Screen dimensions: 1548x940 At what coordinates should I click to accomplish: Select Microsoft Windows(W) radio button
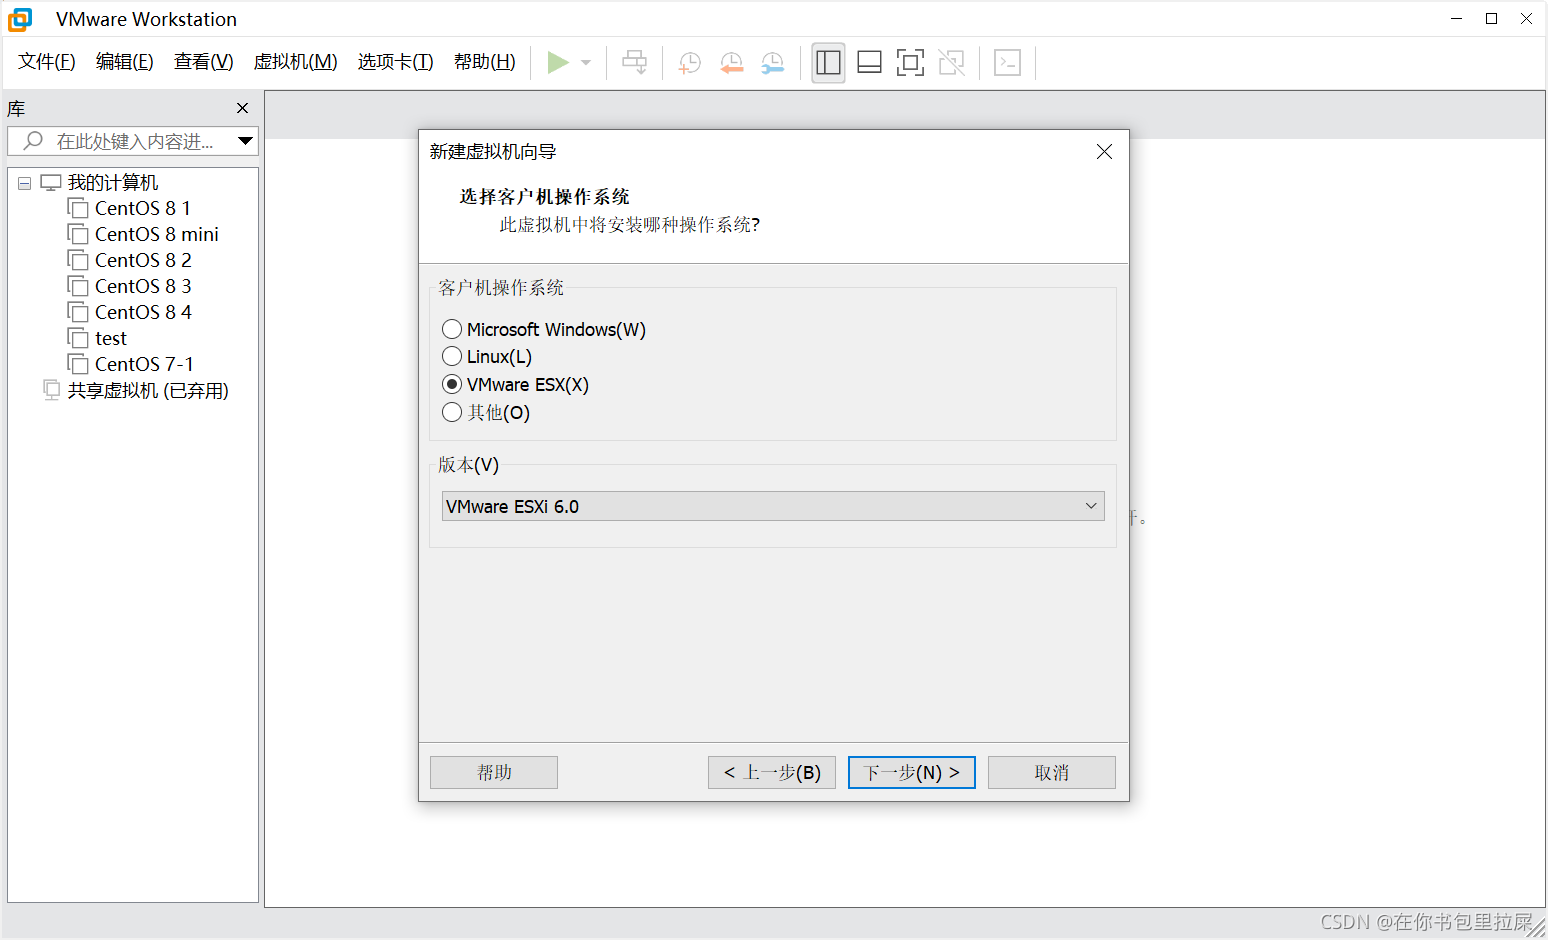[452, 329]
